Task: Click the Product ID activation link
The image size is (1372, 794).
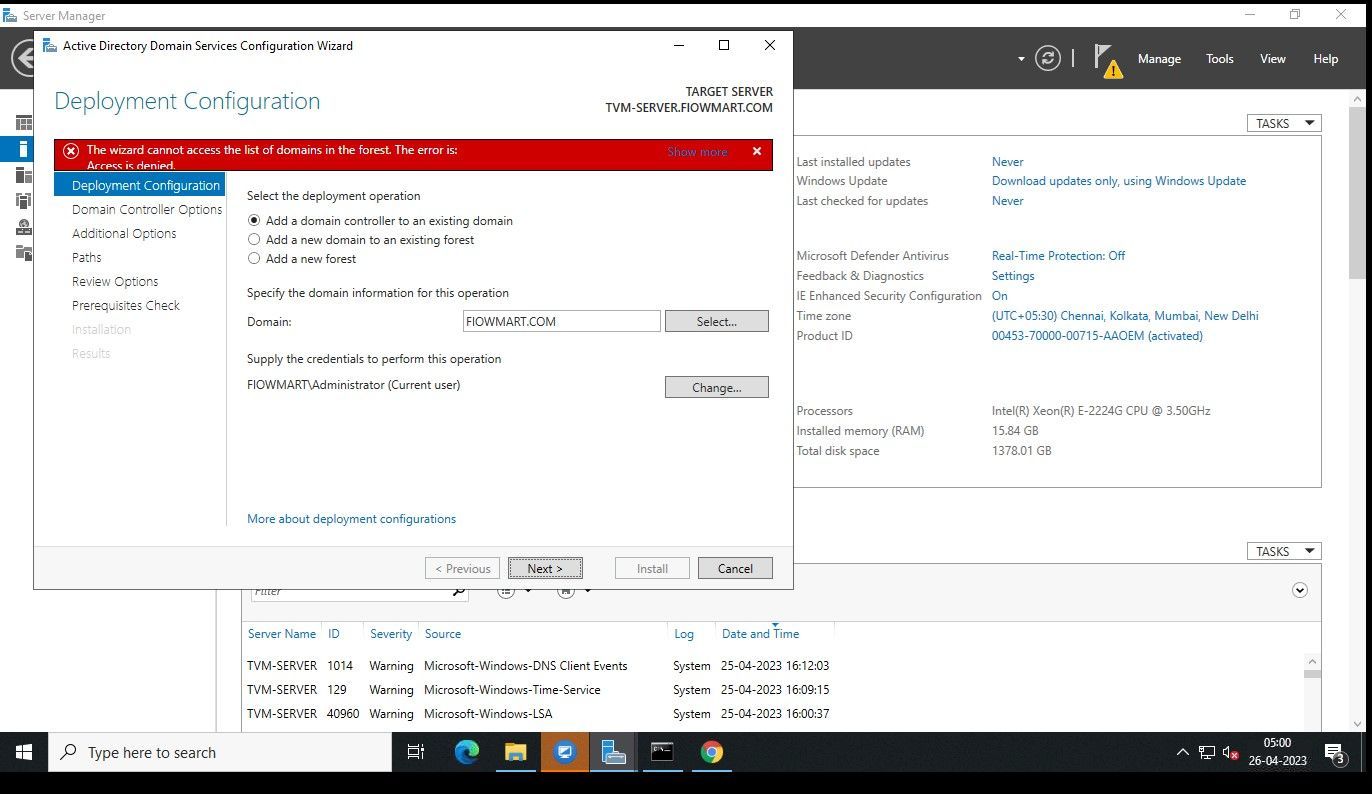Action: (1097, 336)
